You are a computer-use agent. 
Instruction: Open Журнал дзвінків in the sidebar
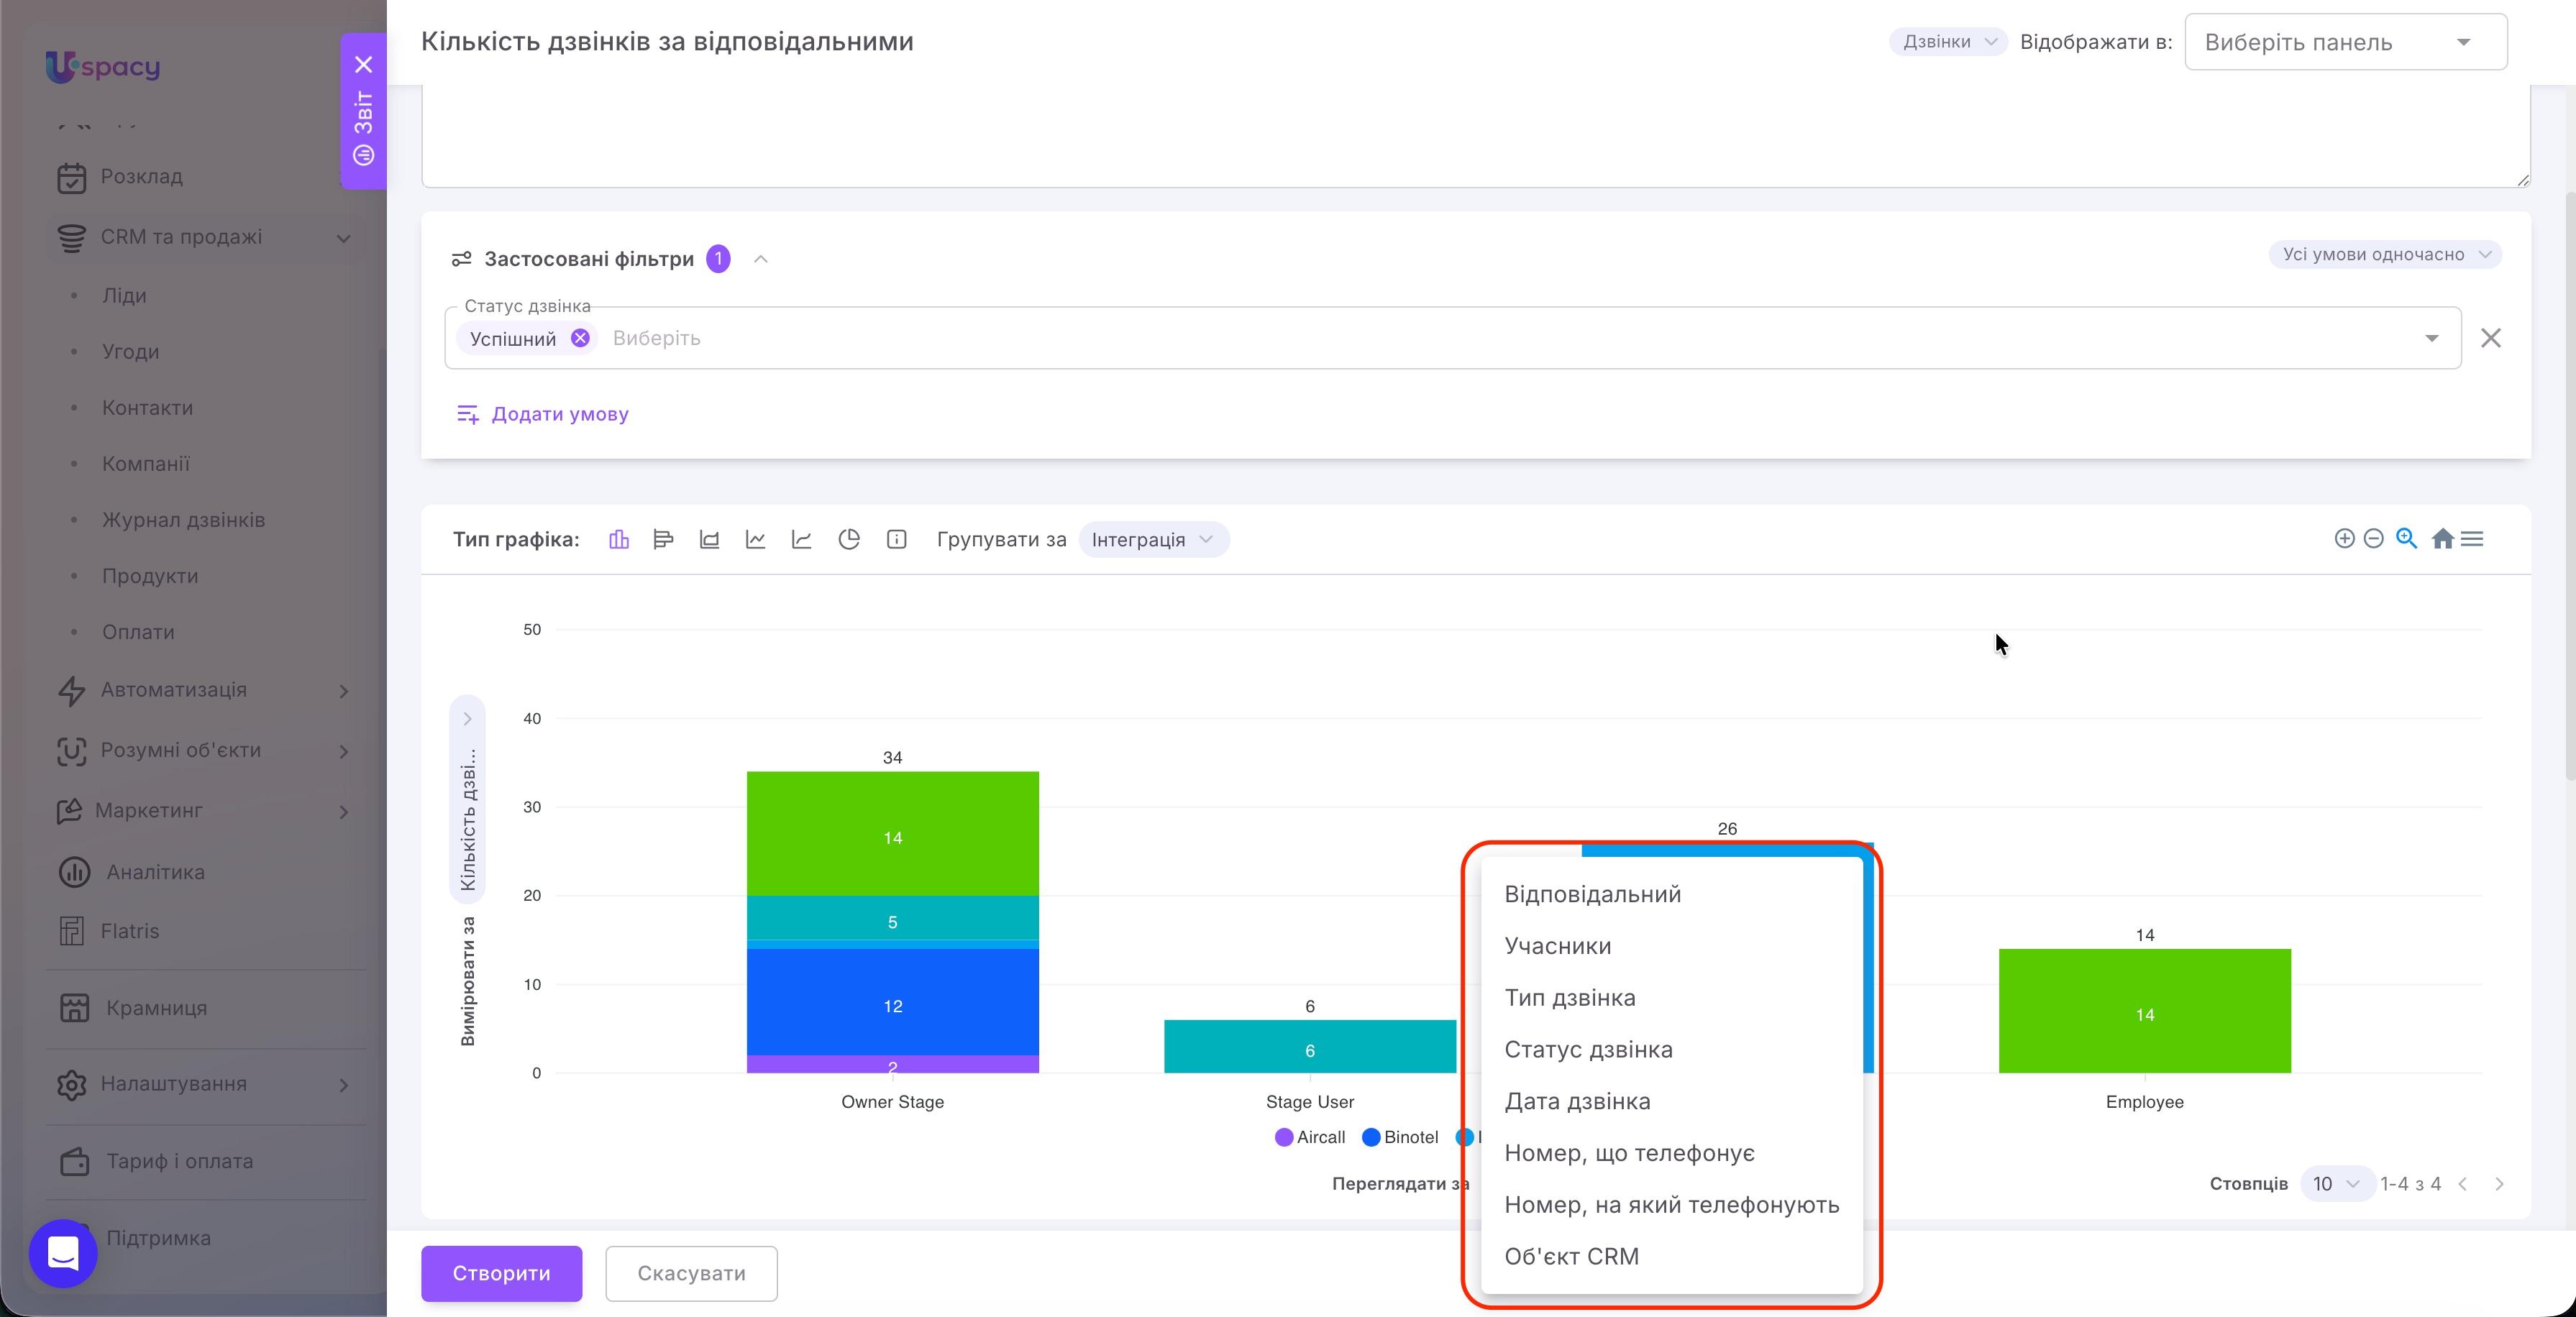(184, 520)
